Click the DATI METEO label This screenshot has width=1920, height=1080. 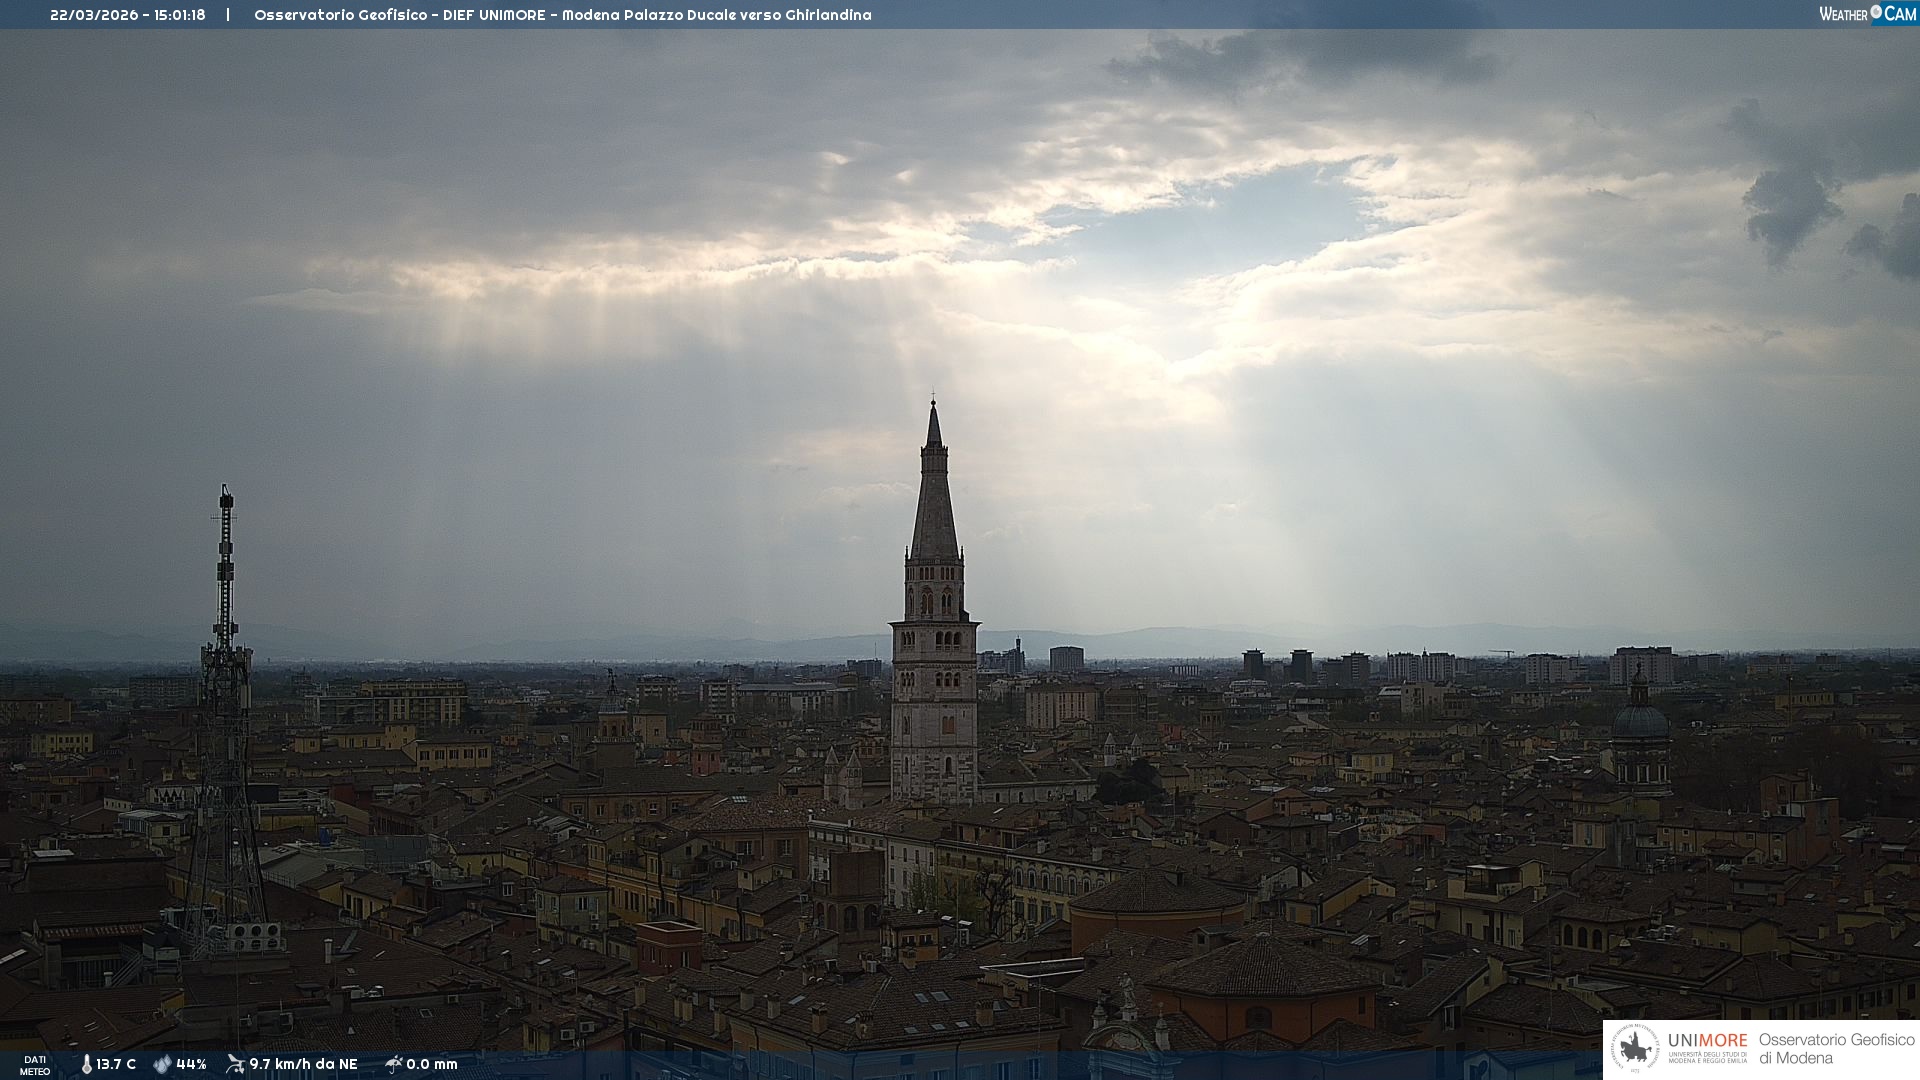(35, 1065)
